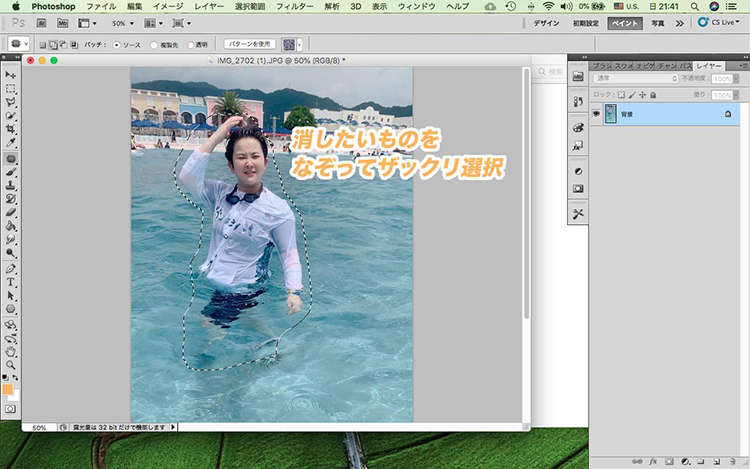Toggle lock position icon

[642, 95]
